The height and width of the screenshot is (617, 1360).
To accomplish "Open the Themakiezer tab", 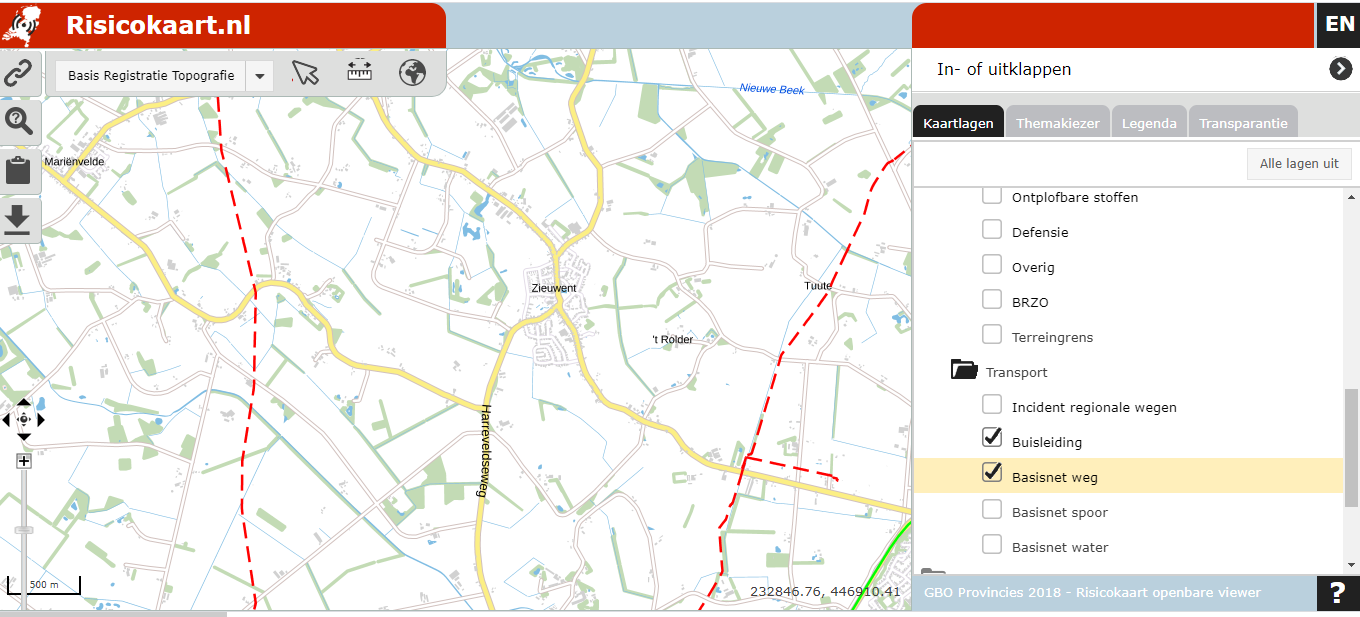I will (1058, 123).
